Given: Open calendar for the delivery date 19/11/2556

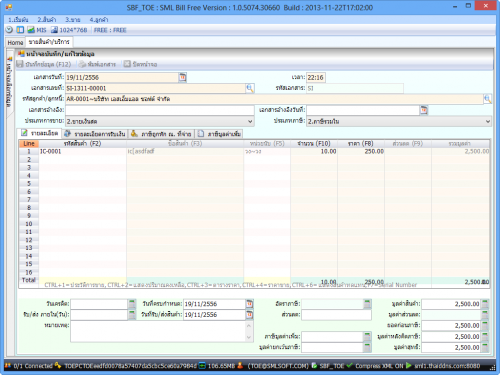Looking at the screenshot, I should pos(250,314).
